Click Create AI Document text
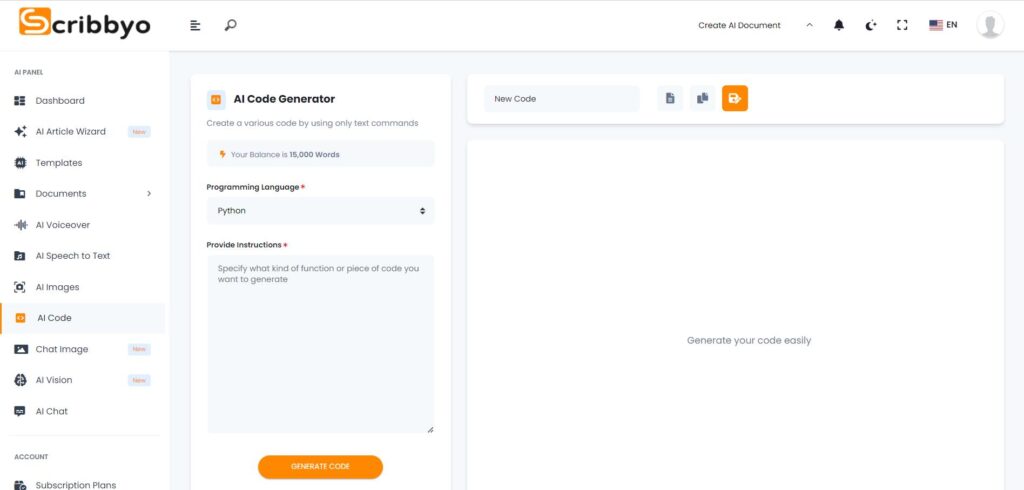 (739, 25)
